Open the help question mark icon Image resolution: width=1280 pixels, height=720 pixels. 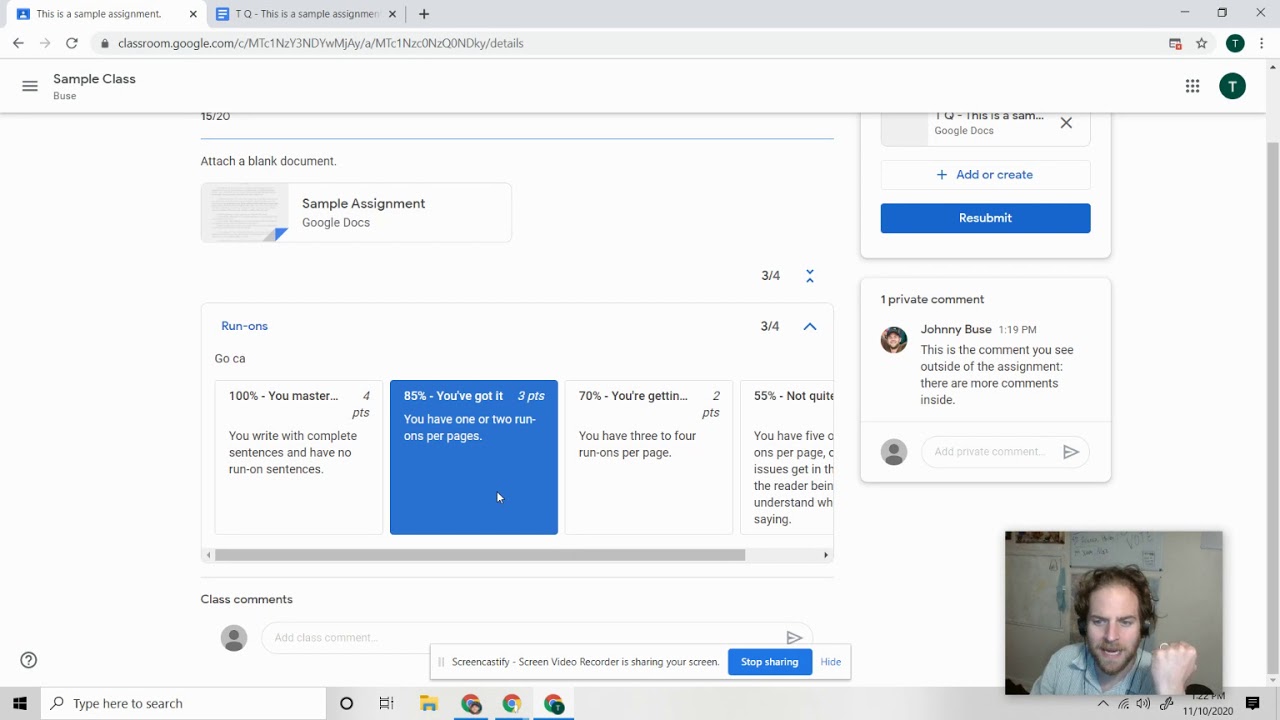29,660
